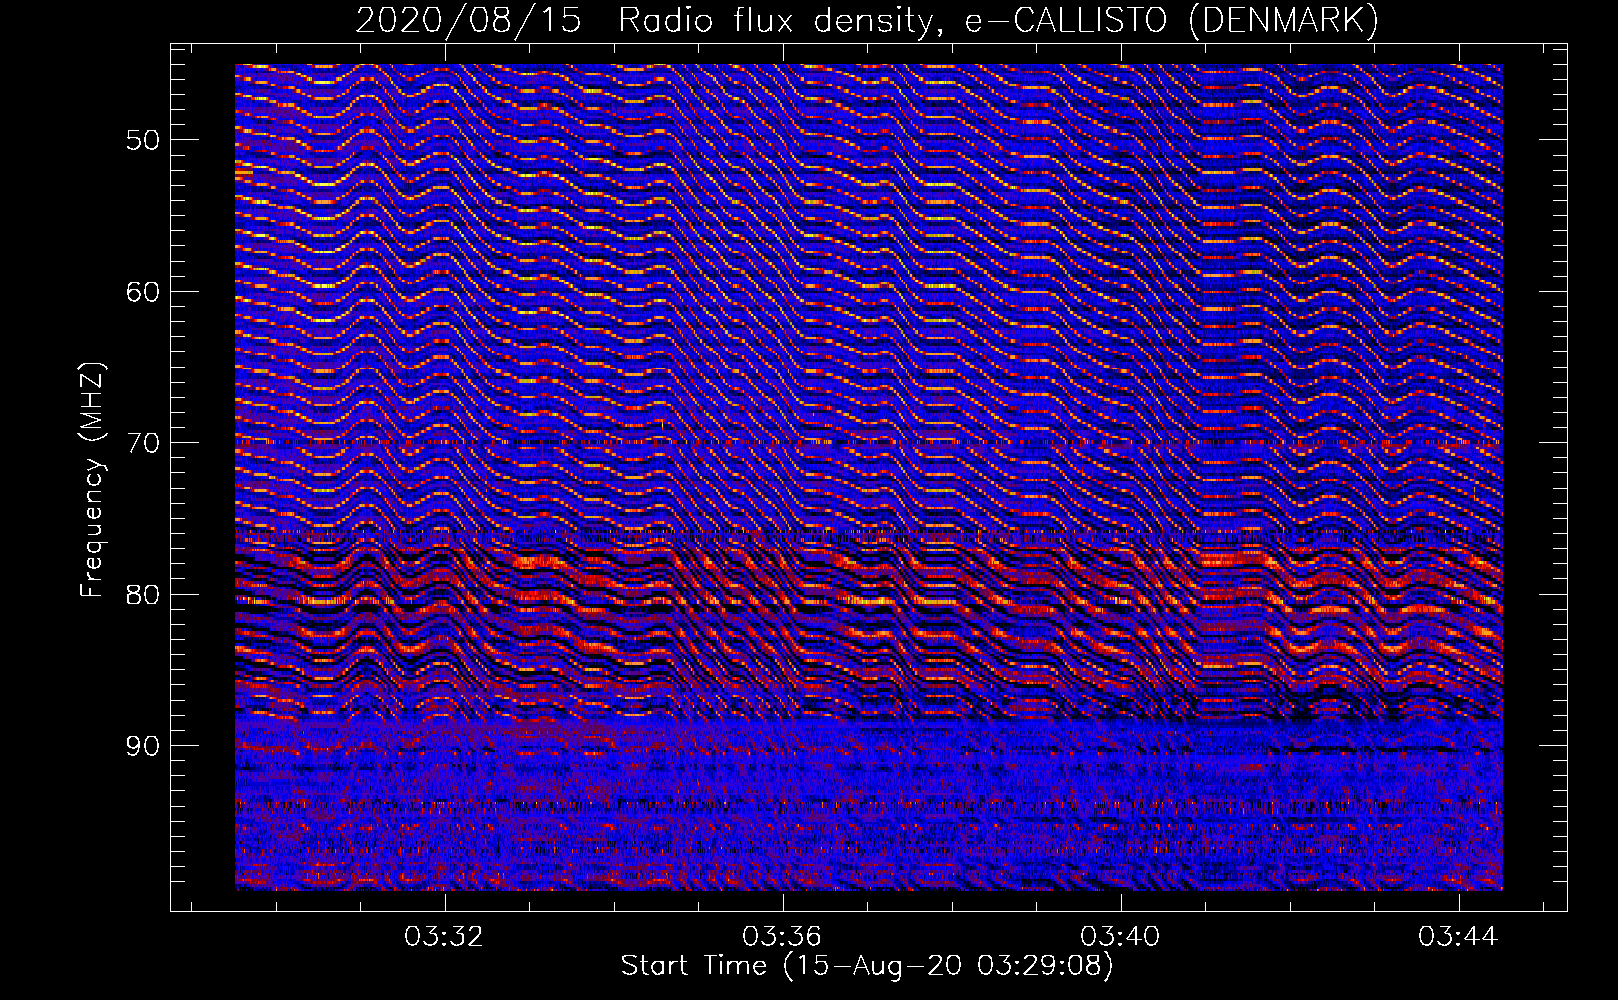Image resolution: width=1618 pixels, height=1000 pixels.
Task: Click the 70 frequency tick label
Action: [x=143, y=443]
